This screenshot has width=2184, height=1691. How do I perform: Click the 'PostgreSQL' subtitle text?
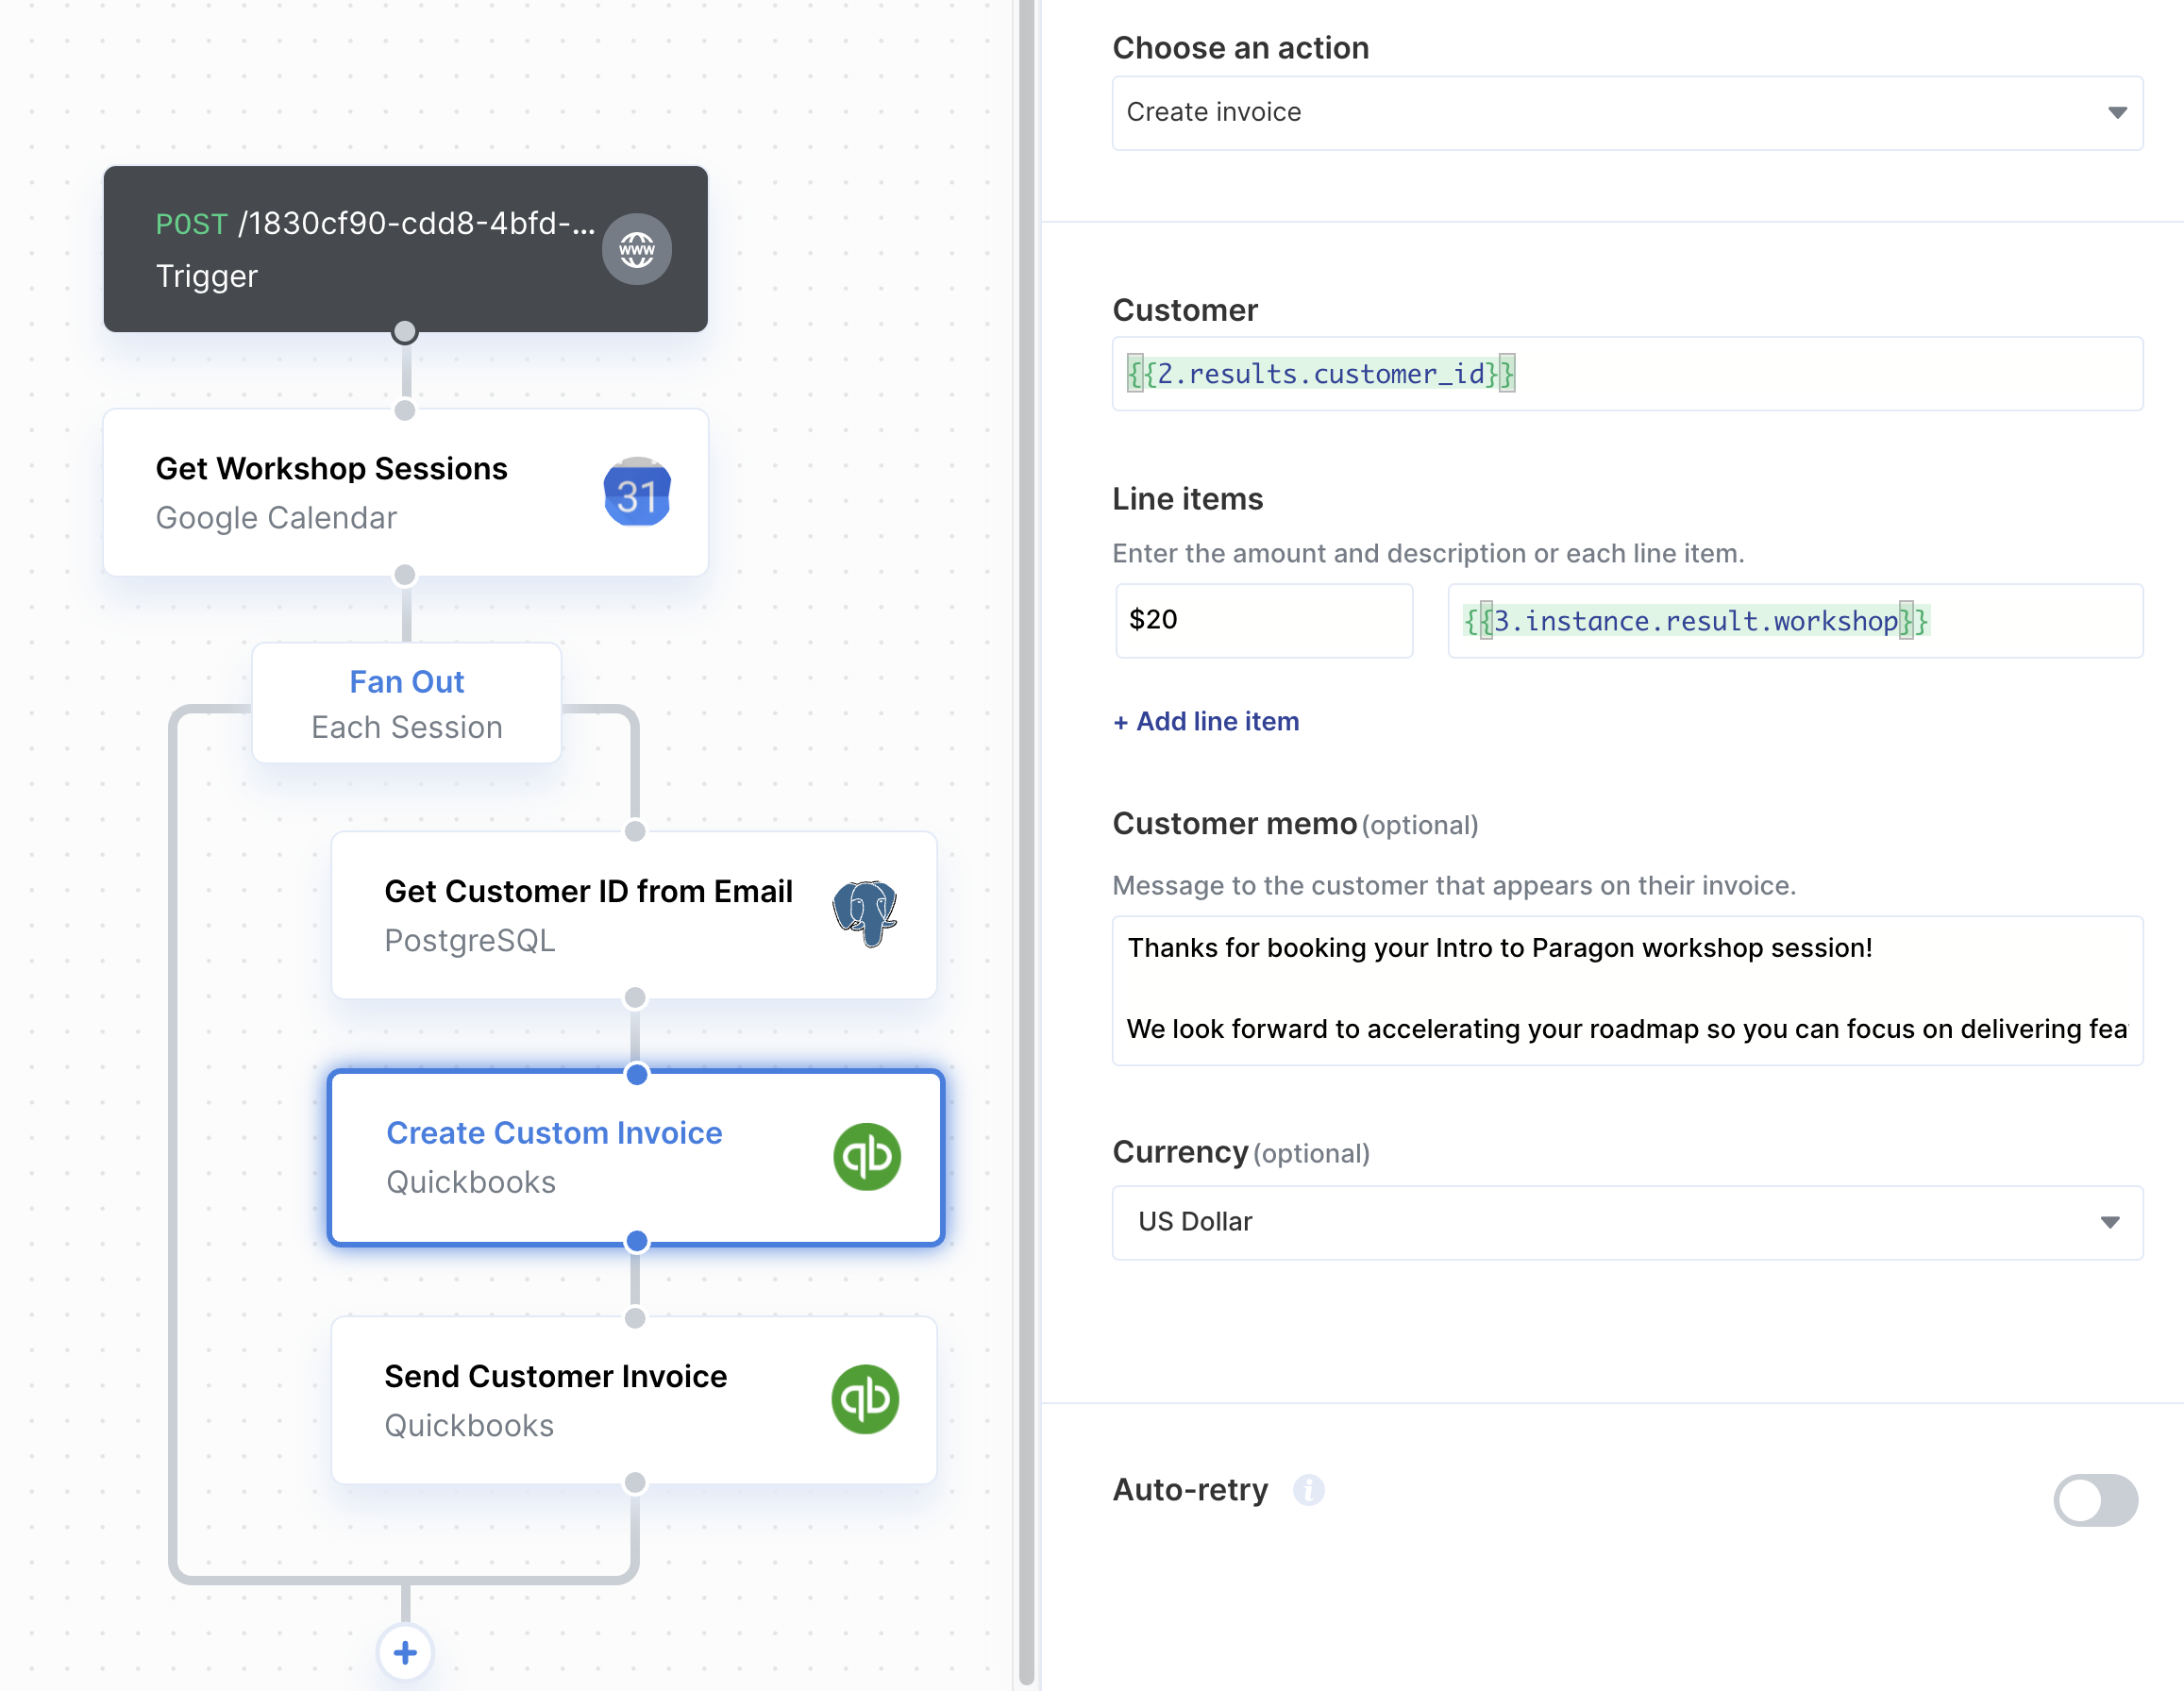click(470, 940)
